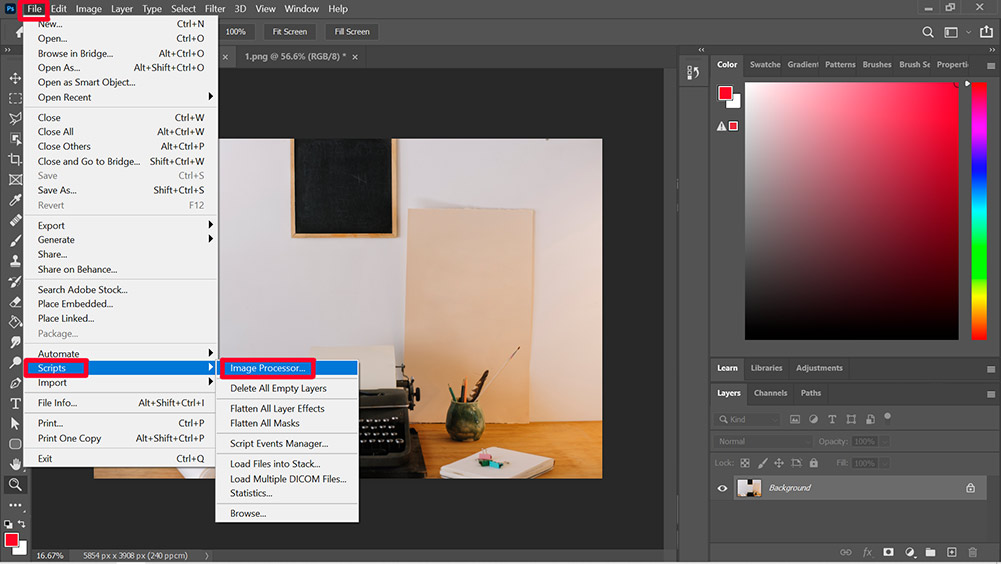
Task: Open the Kind layer filter dropdown
Action: coord(748,420)
